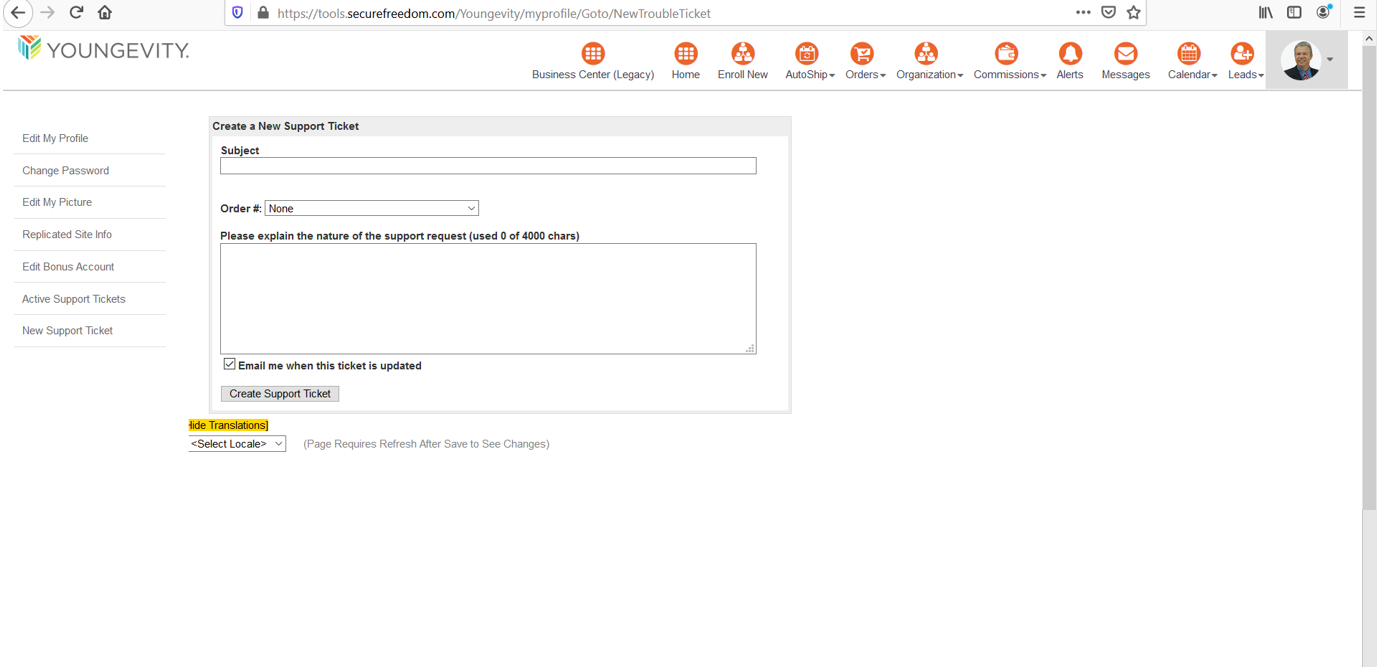Go to Home icon in navigation

pyautogui.click(x=685, y=54)
